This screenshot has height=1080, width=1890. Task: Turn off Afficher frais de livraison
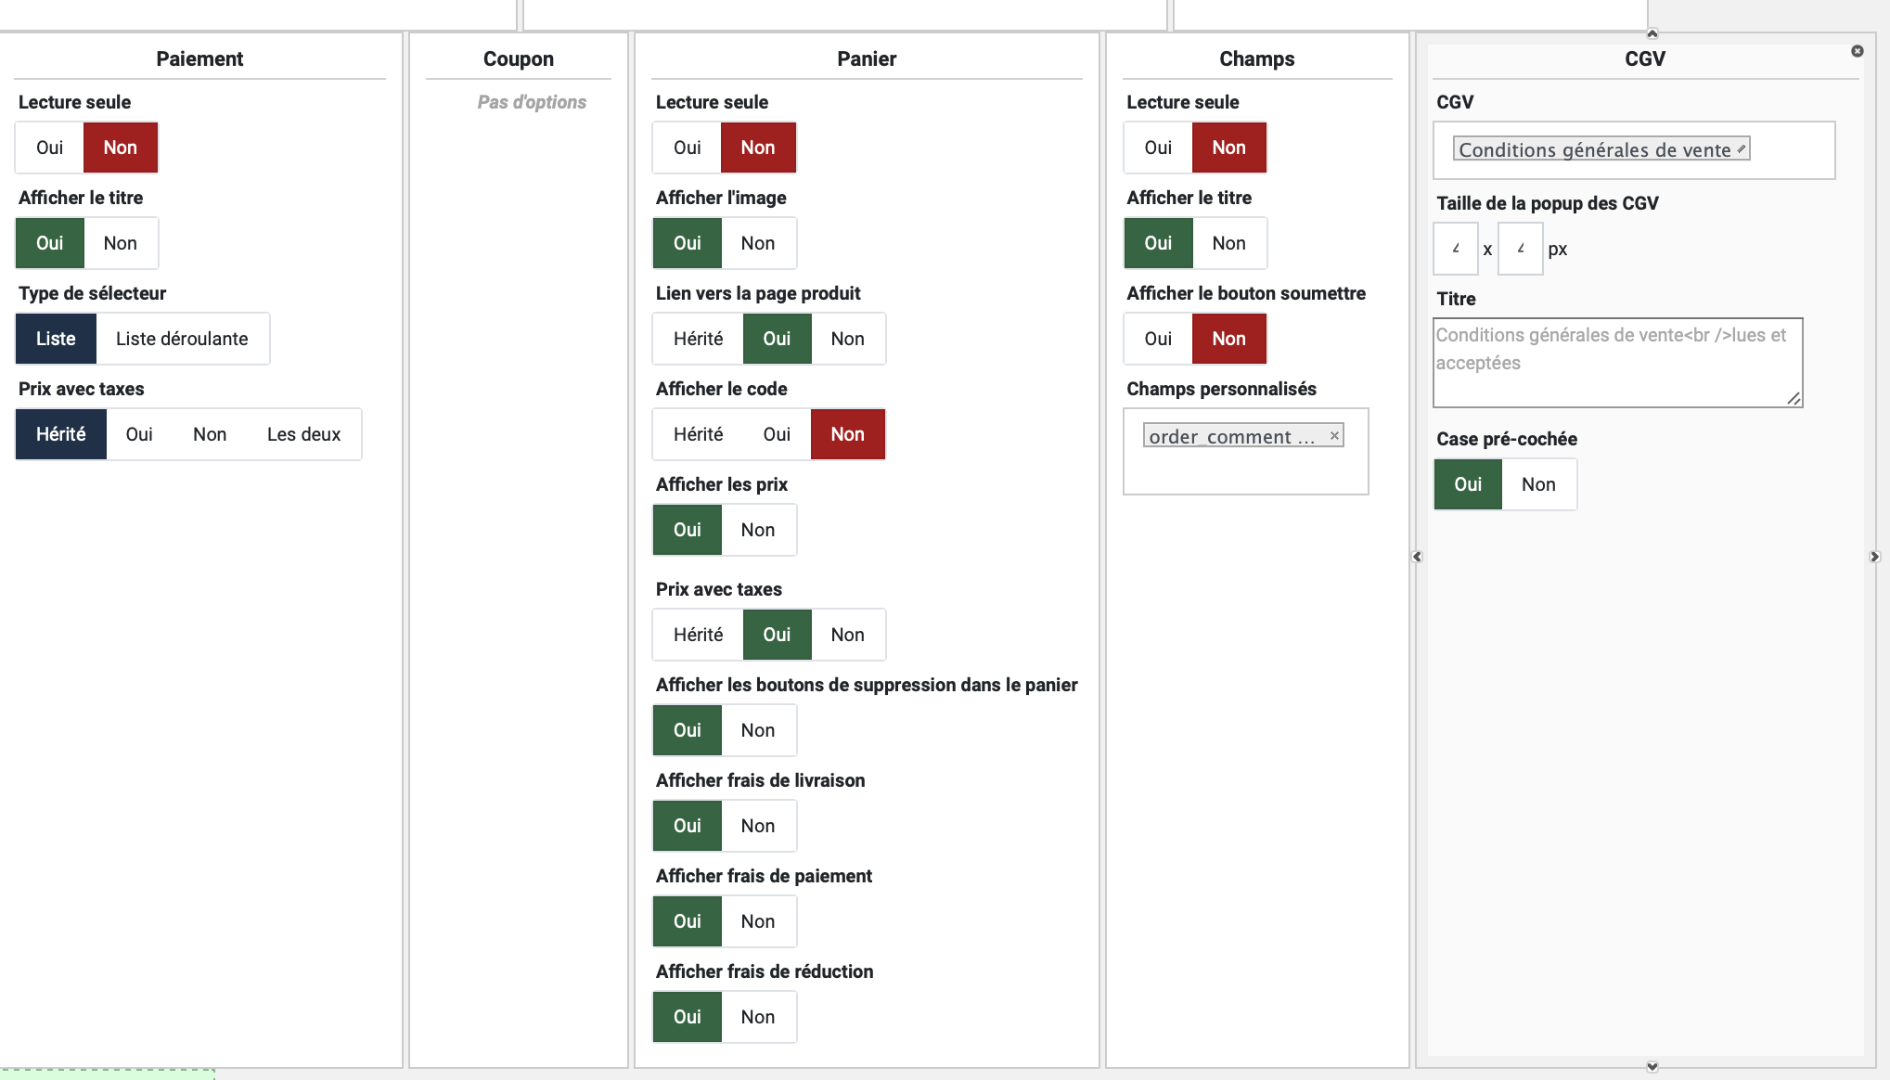pos(758,826)
